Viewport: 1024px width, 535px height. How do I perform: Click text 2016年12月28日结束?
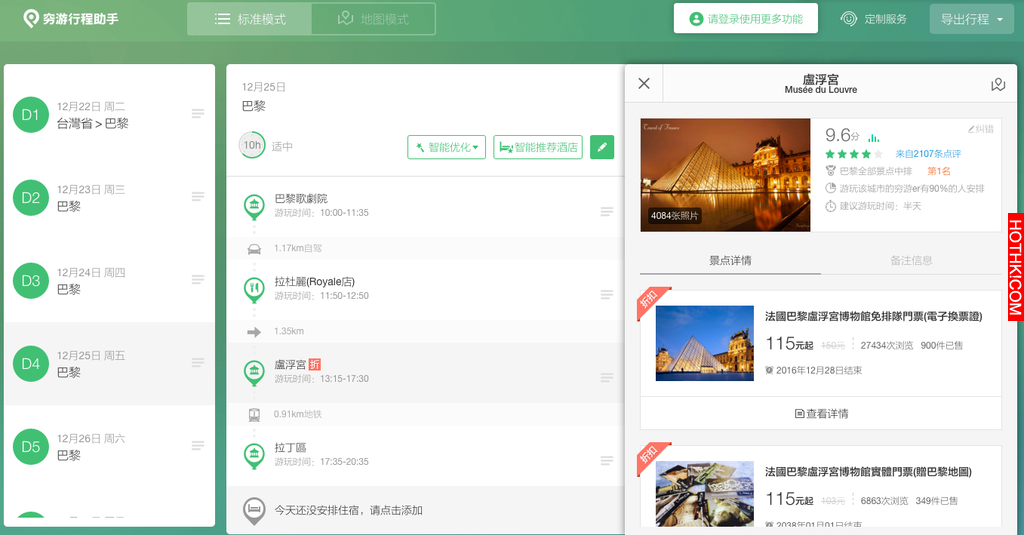pos(819,370)
